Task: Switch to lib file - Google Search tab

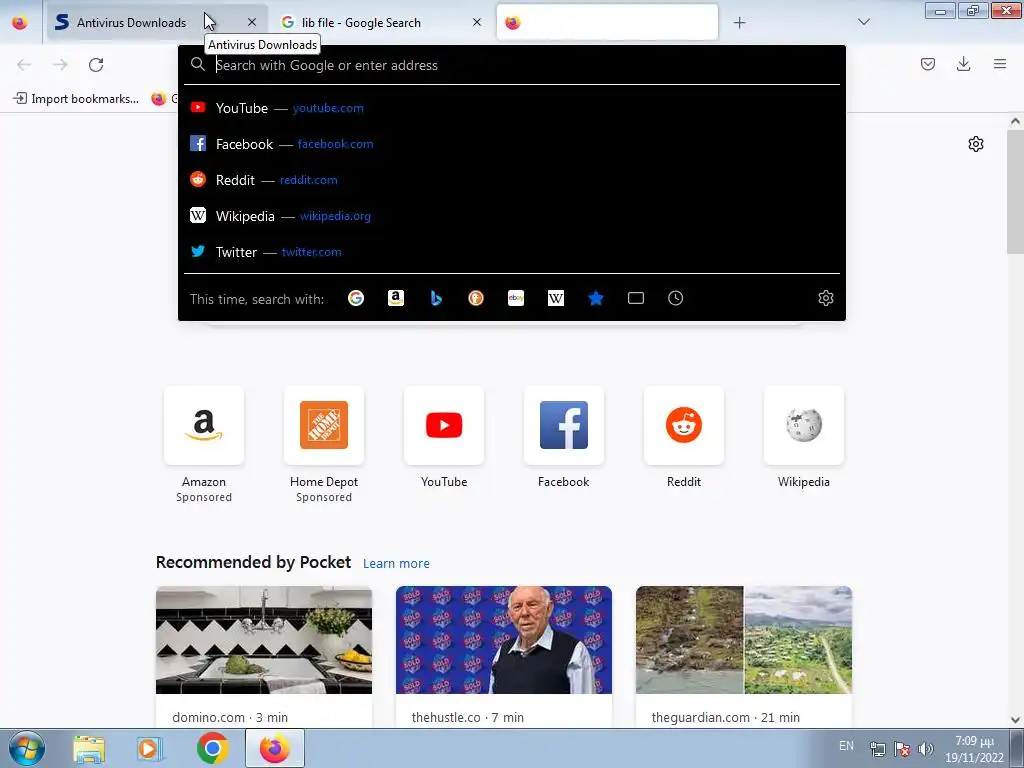Action: click(x=382, y=22)
